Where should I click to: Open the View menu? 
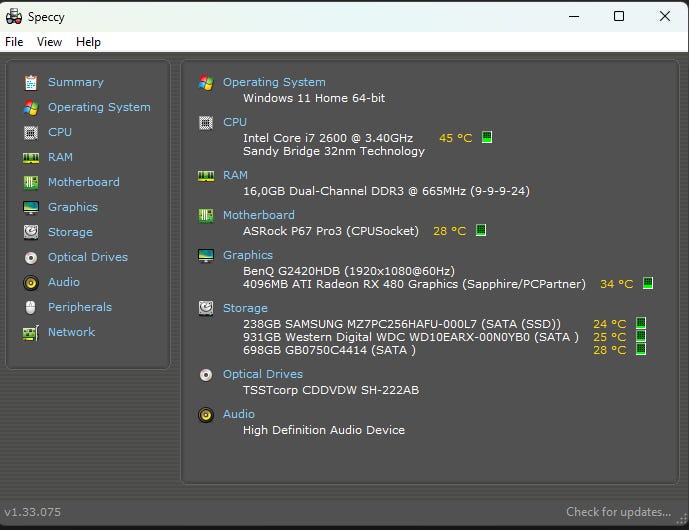tap(49, 42)
